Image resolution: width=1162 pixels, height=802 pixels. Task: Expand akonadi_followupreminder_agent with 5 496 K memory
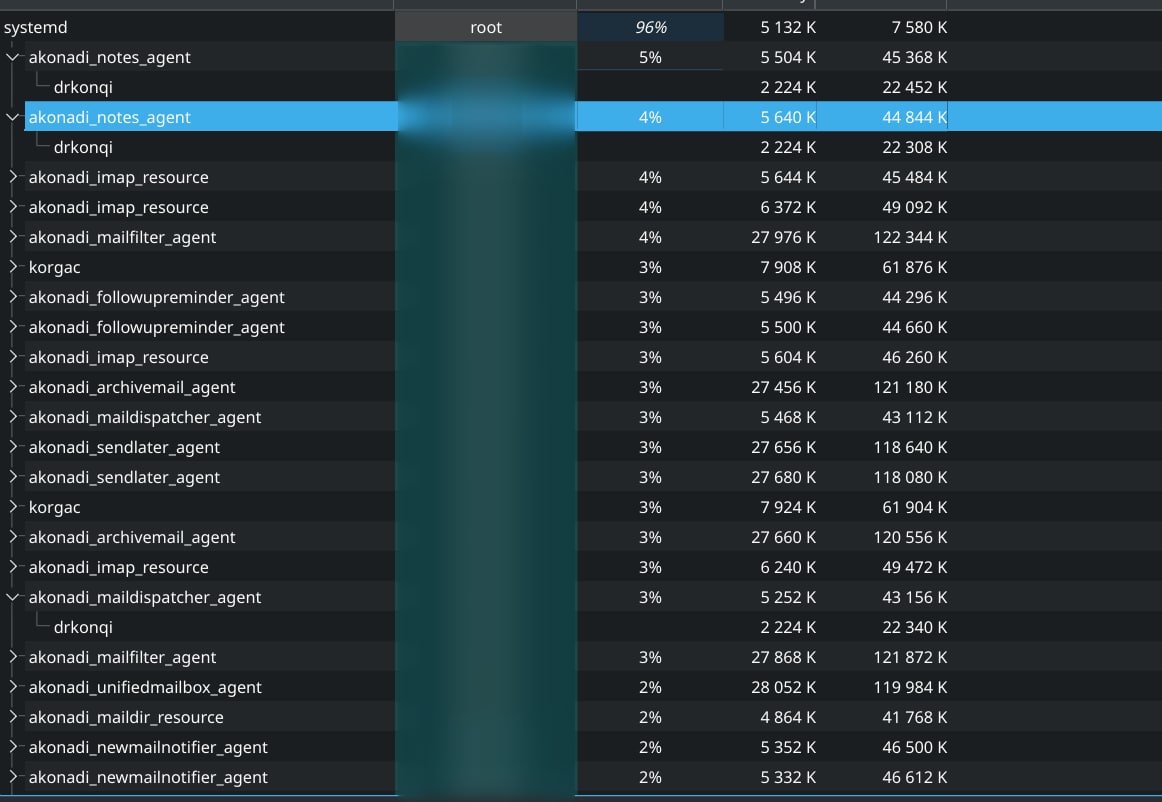pyautogui.click(x=13, y=297)
